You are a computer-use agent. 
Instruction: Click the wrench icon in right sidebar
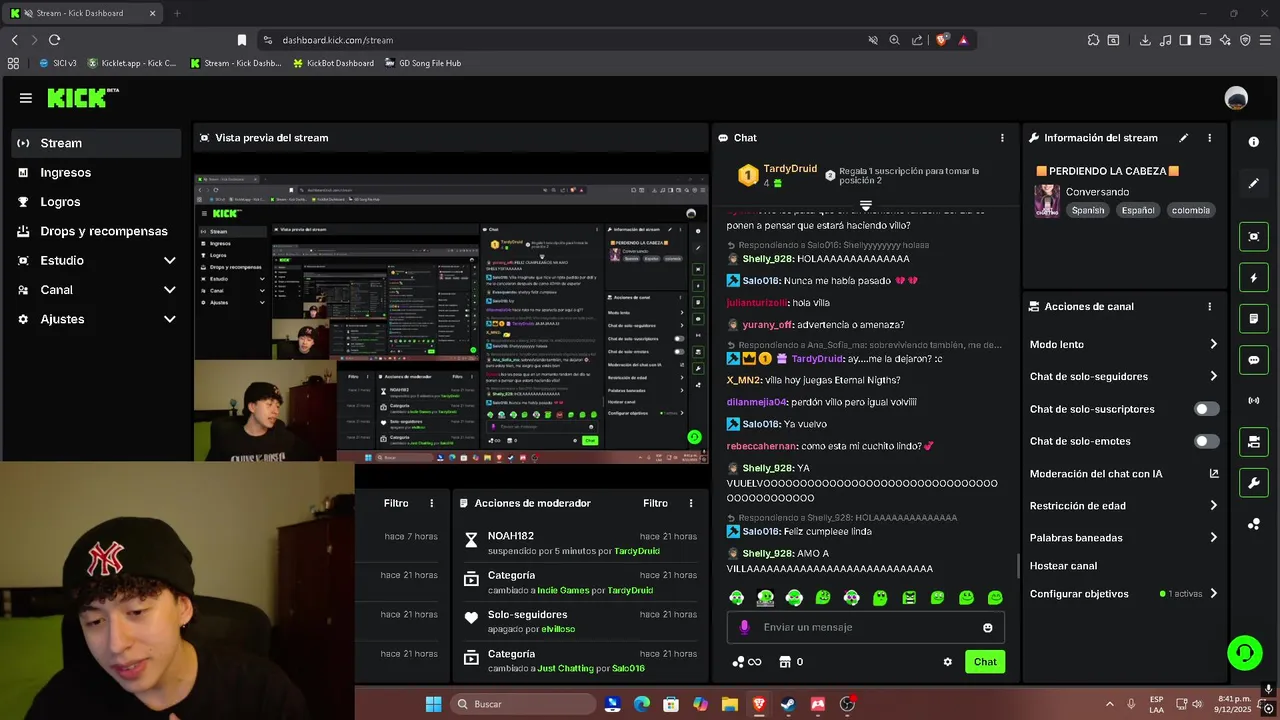[x=1254, y=483]
